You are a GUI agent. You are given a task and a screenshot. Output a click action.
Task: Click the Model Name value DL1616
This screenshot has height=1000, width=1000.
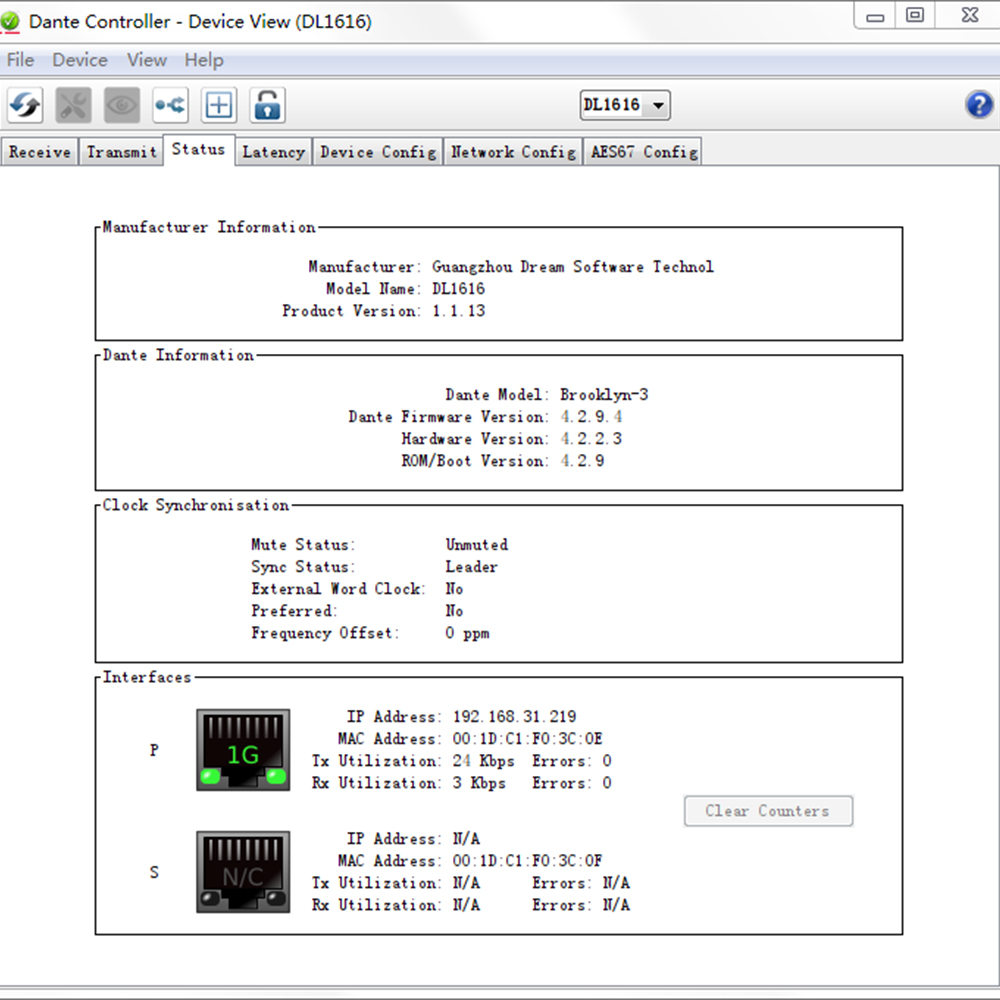pyautogui.click(x=458, y=289)
